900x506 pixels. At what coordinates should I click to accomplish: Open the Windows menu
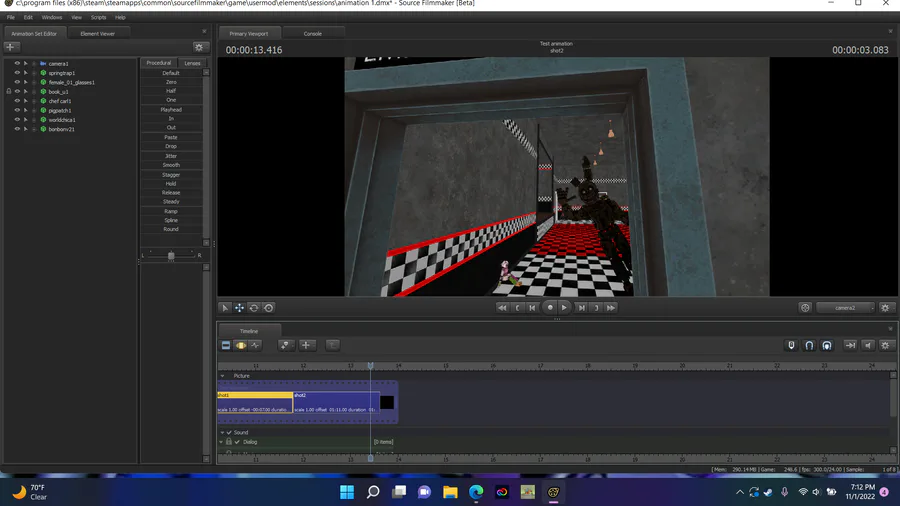tap(52, 18)
